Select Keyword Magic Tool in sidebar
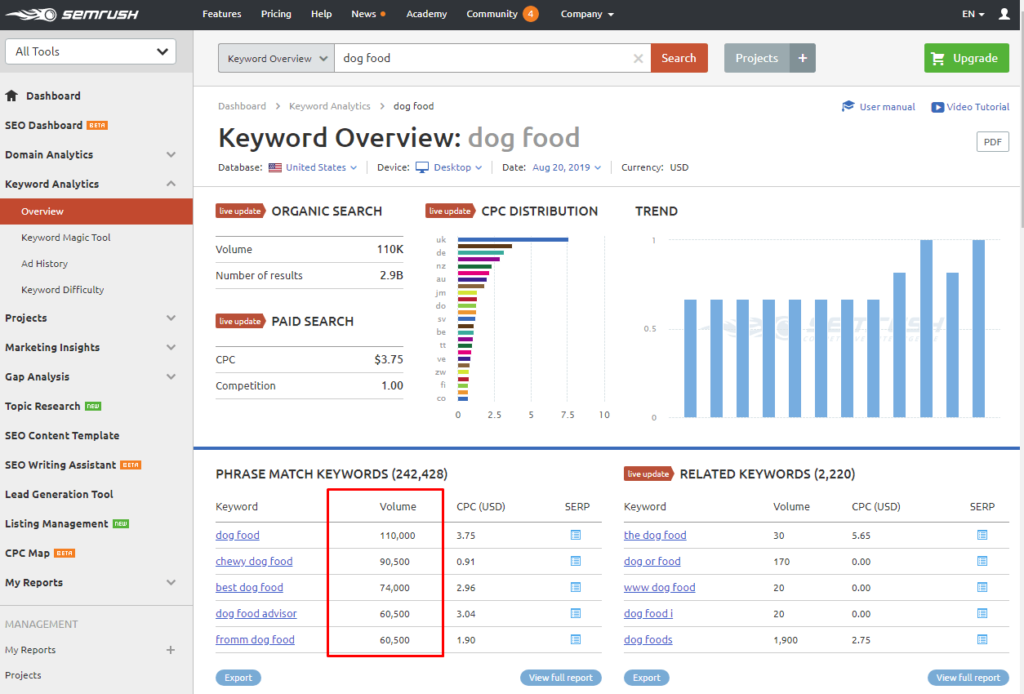Viewport: 1024px width, 694px height. (66, 238)
